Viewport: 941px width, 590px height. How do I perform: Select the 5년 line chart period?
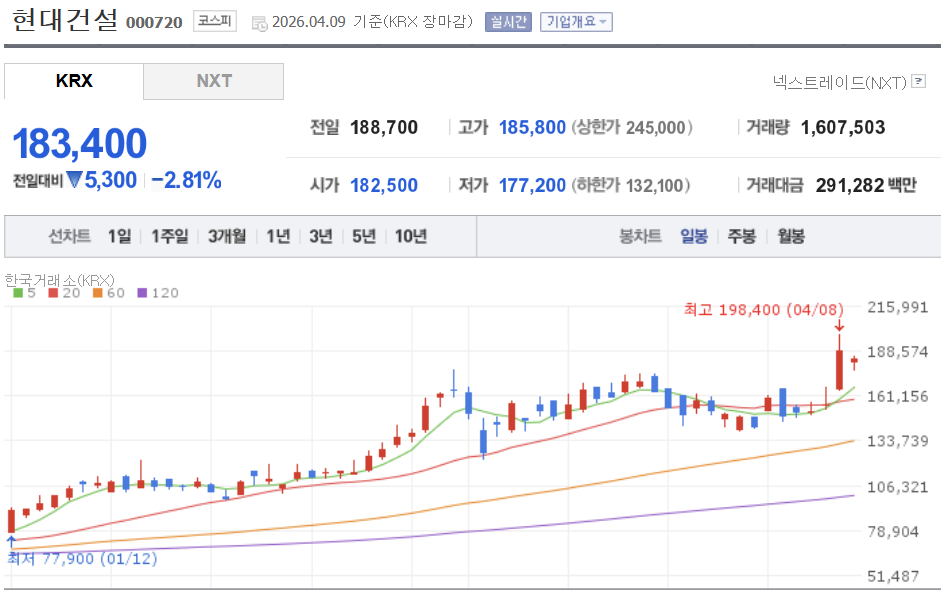(364, 236)
